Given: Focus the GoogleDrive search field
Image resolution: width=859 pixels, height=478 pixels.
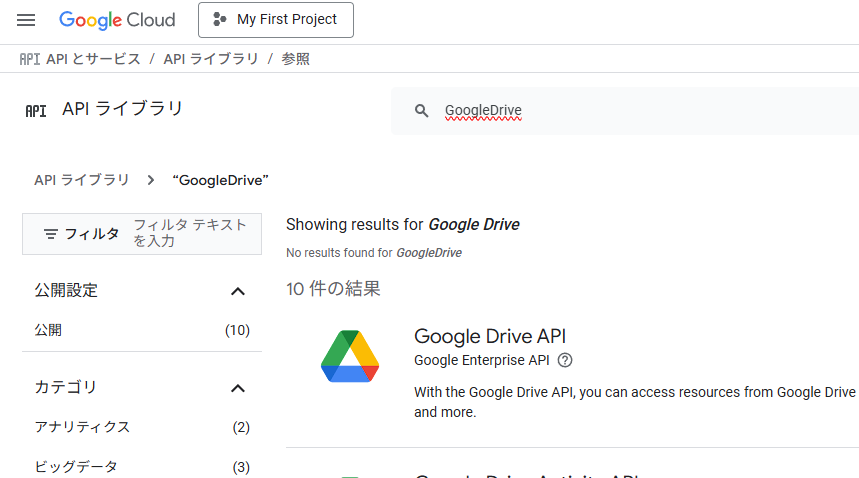Looking at the screenshot, I should point(625,111).
